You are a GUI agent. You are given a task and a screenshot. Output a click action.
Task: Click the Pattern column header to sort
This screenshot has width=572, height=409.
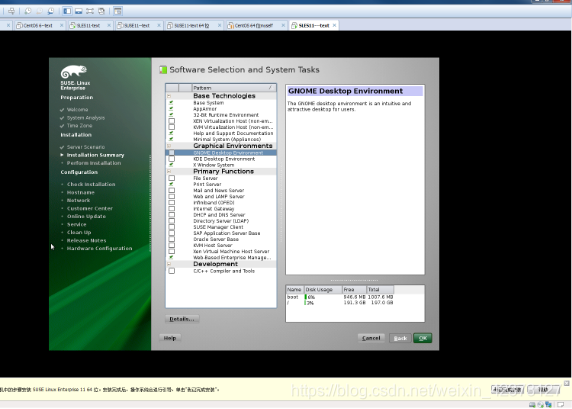(233, 88)
